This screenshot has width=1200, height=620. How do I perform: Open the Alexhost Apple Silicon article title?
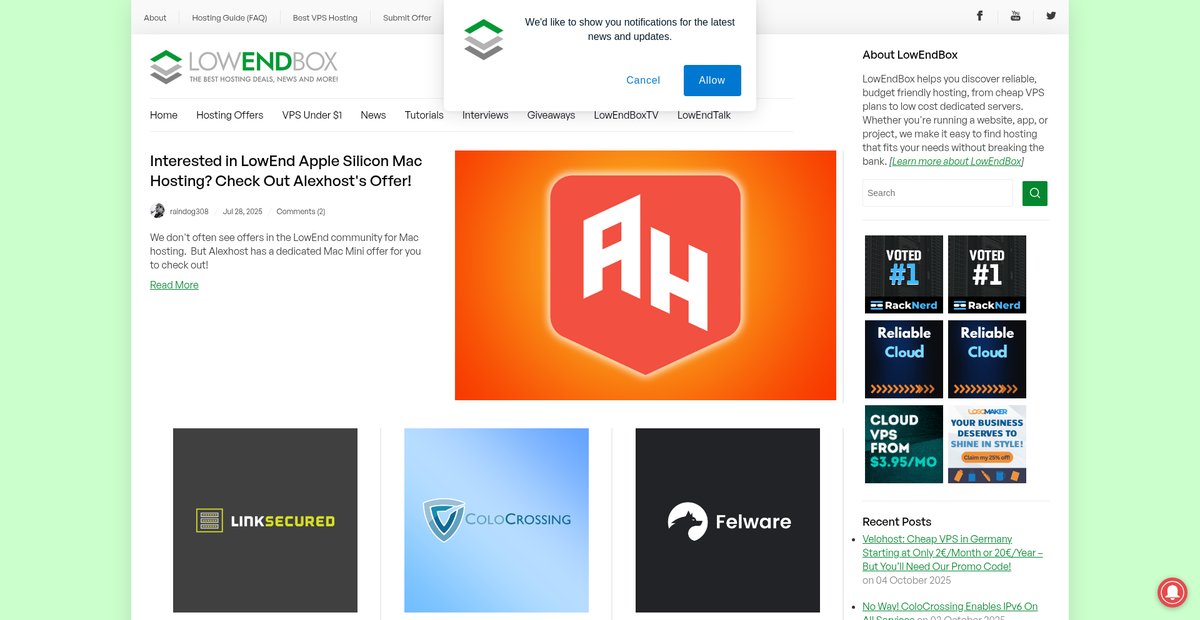(x=286, y=171)
